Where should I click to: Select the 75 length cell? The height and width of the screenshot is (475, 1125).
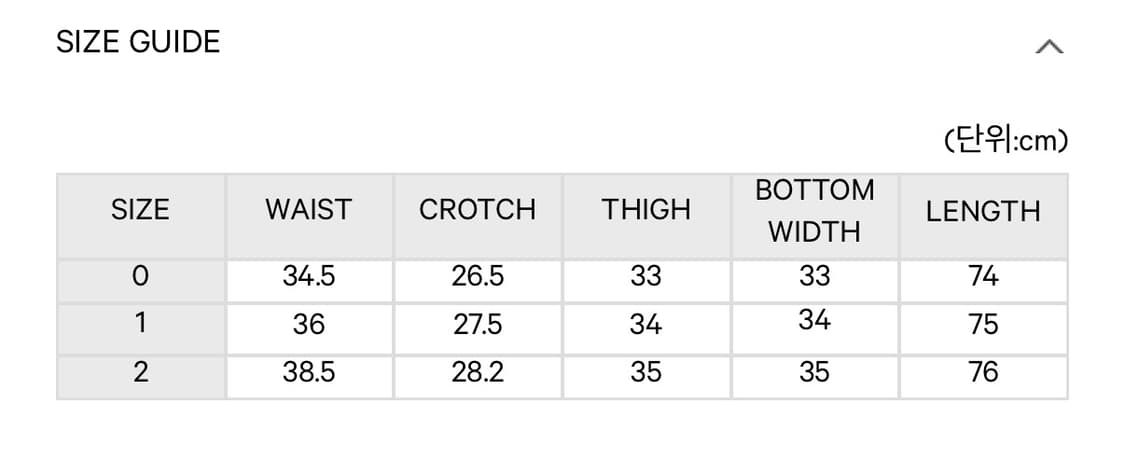(x=983, y=324)
